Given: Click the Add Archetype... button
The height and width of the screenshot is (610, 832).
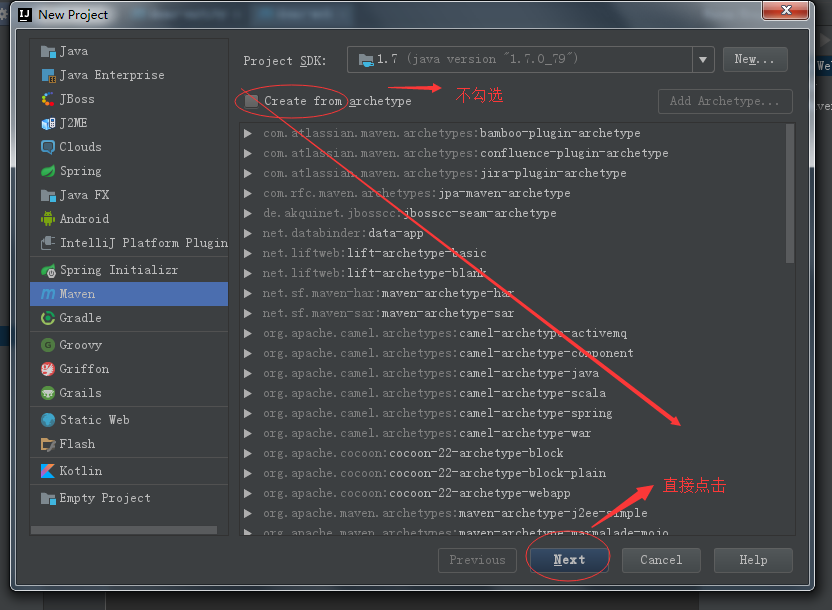Looking at the screenshot, I should coord(725,101).
